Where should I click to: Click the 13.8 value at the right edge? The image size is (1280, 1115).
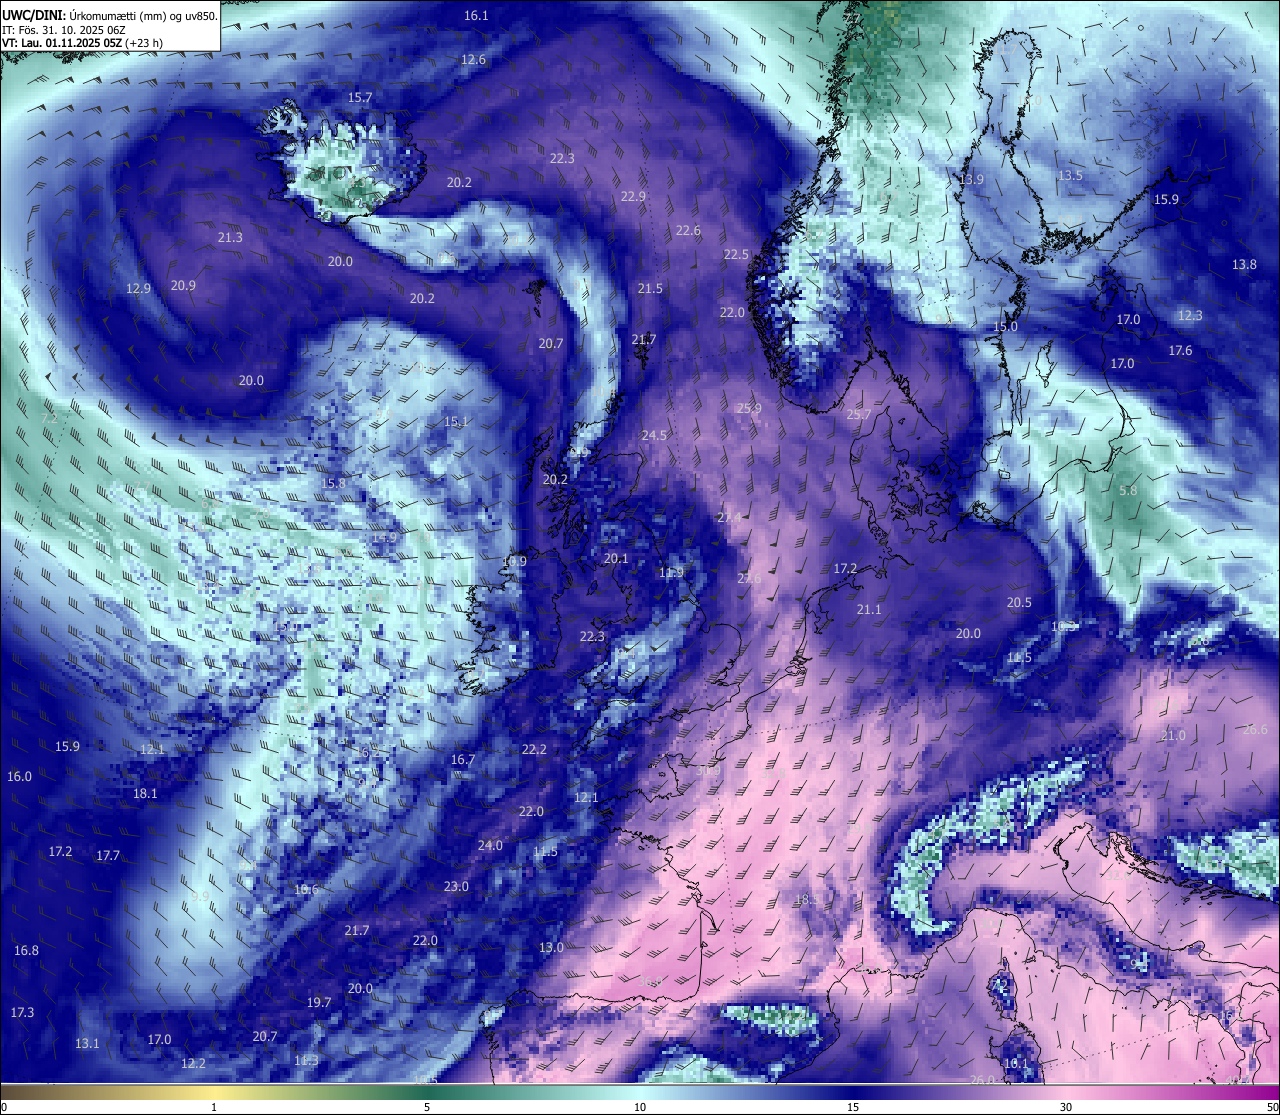pyautogui.click(x=1244, y=265)
